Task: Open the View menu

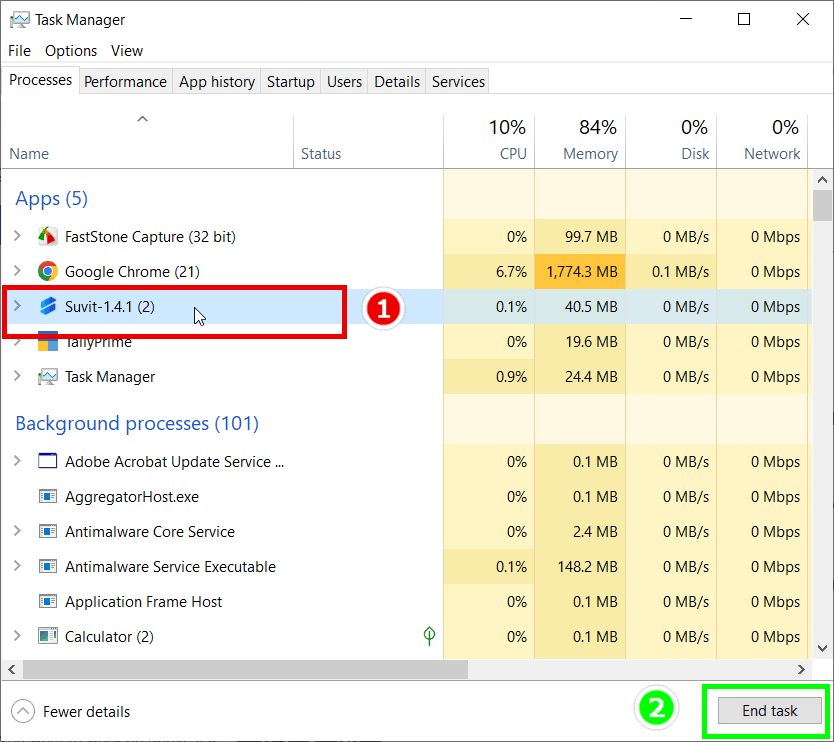Action: [x=127, y=51]
